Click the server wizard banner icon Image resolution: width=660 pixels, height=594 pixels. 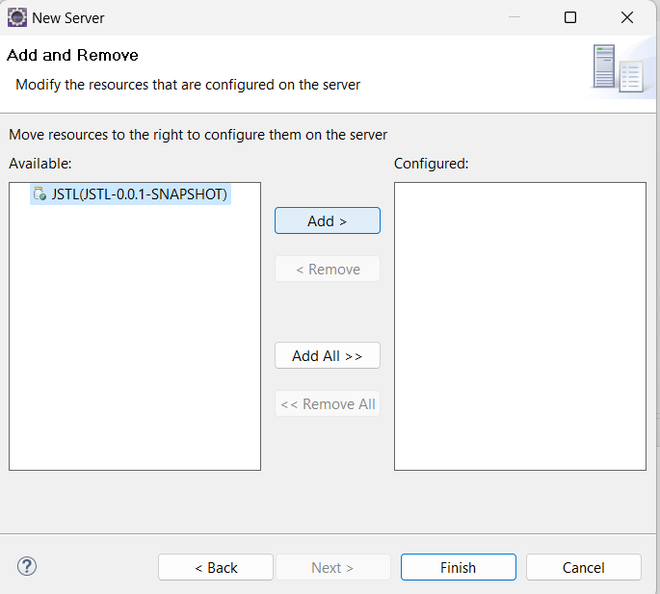pos(616,68)
